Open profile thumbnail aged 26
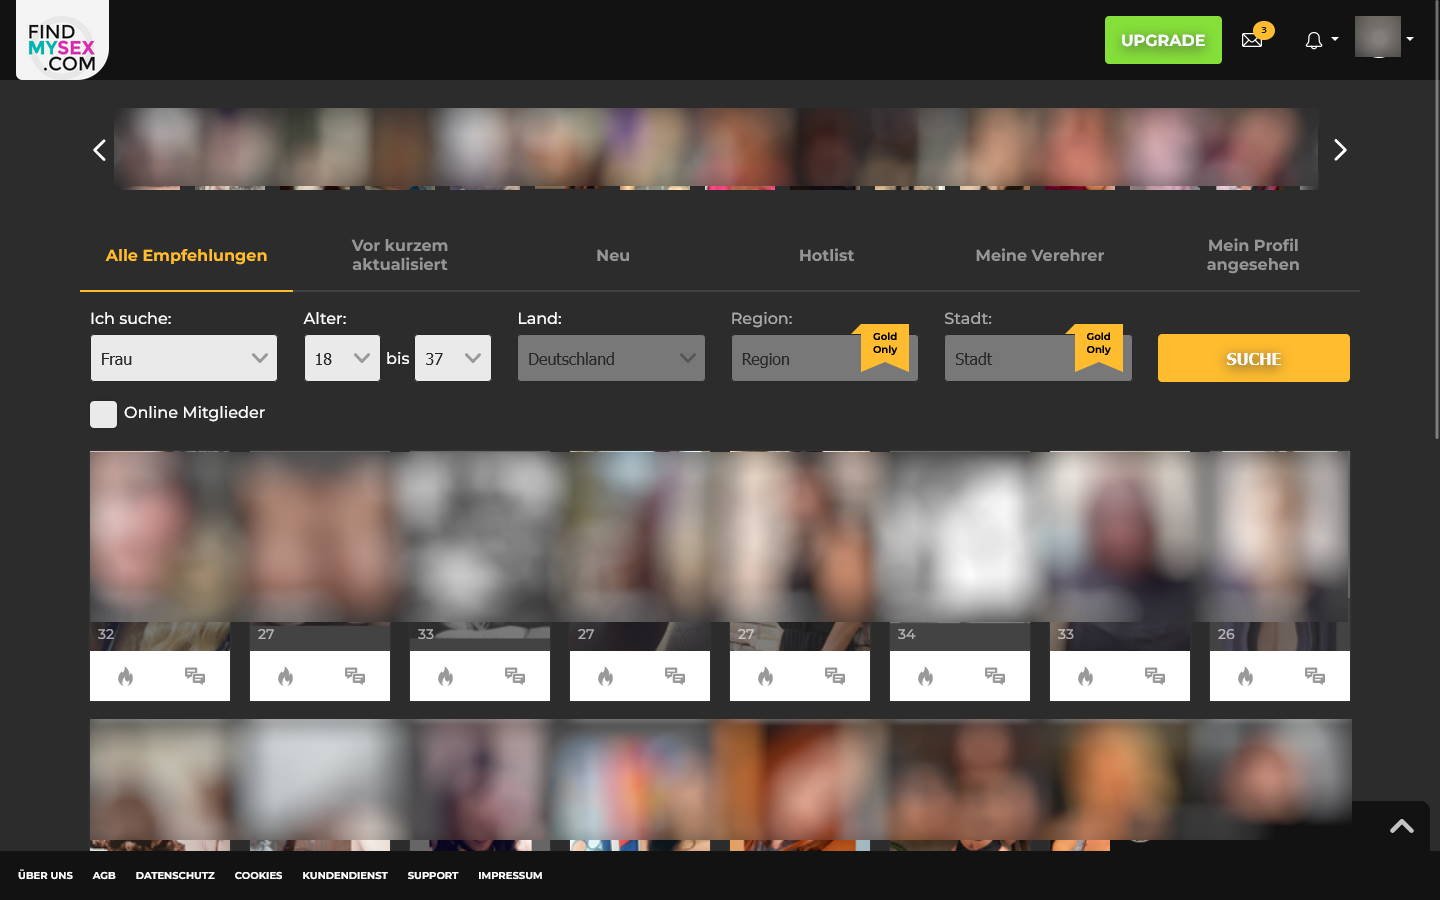Screen dimensions: 1440x900 1280,550
